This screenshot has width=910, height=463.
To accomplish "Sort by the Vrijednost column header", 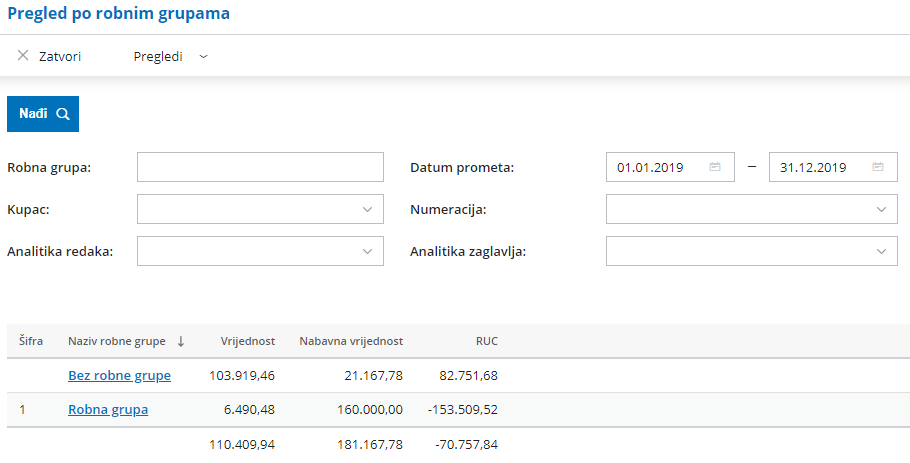I will pos(248,341).
